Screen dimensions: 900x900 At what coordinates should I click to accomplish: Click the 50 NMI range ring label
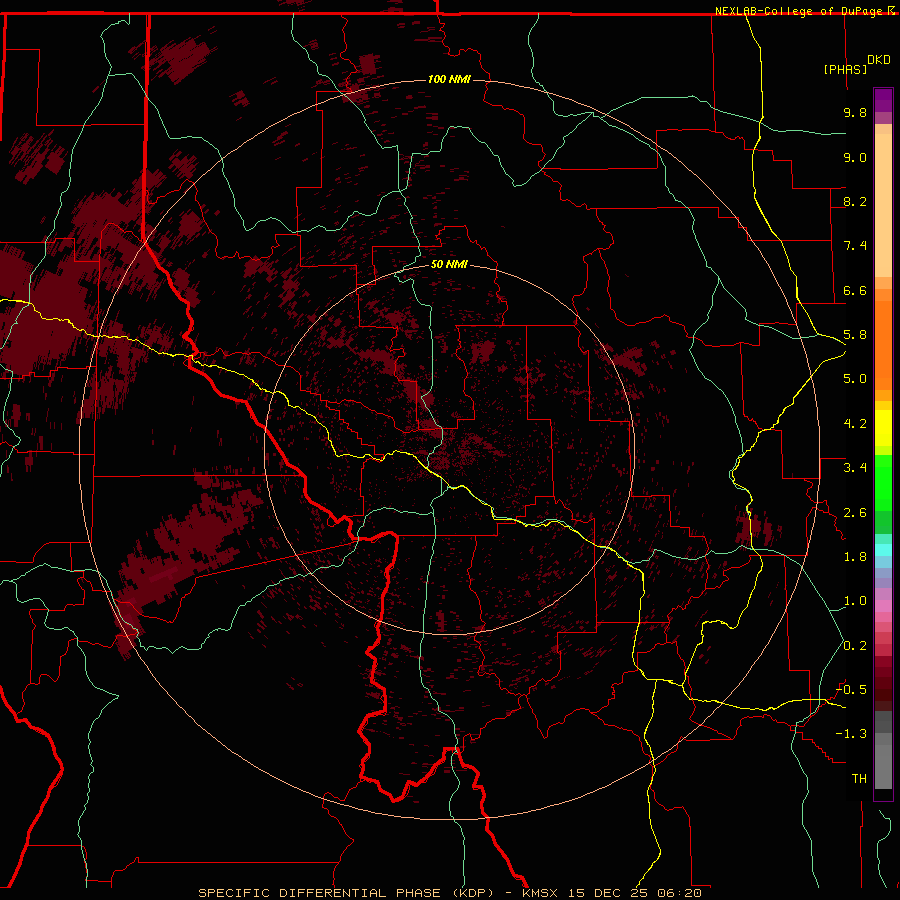449,264
